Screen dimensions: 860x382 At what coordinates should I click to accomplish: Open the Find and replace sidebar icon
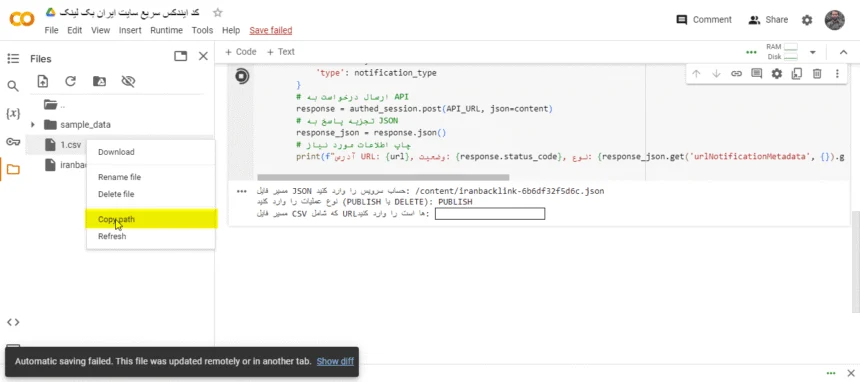click(x=13, y=86)
